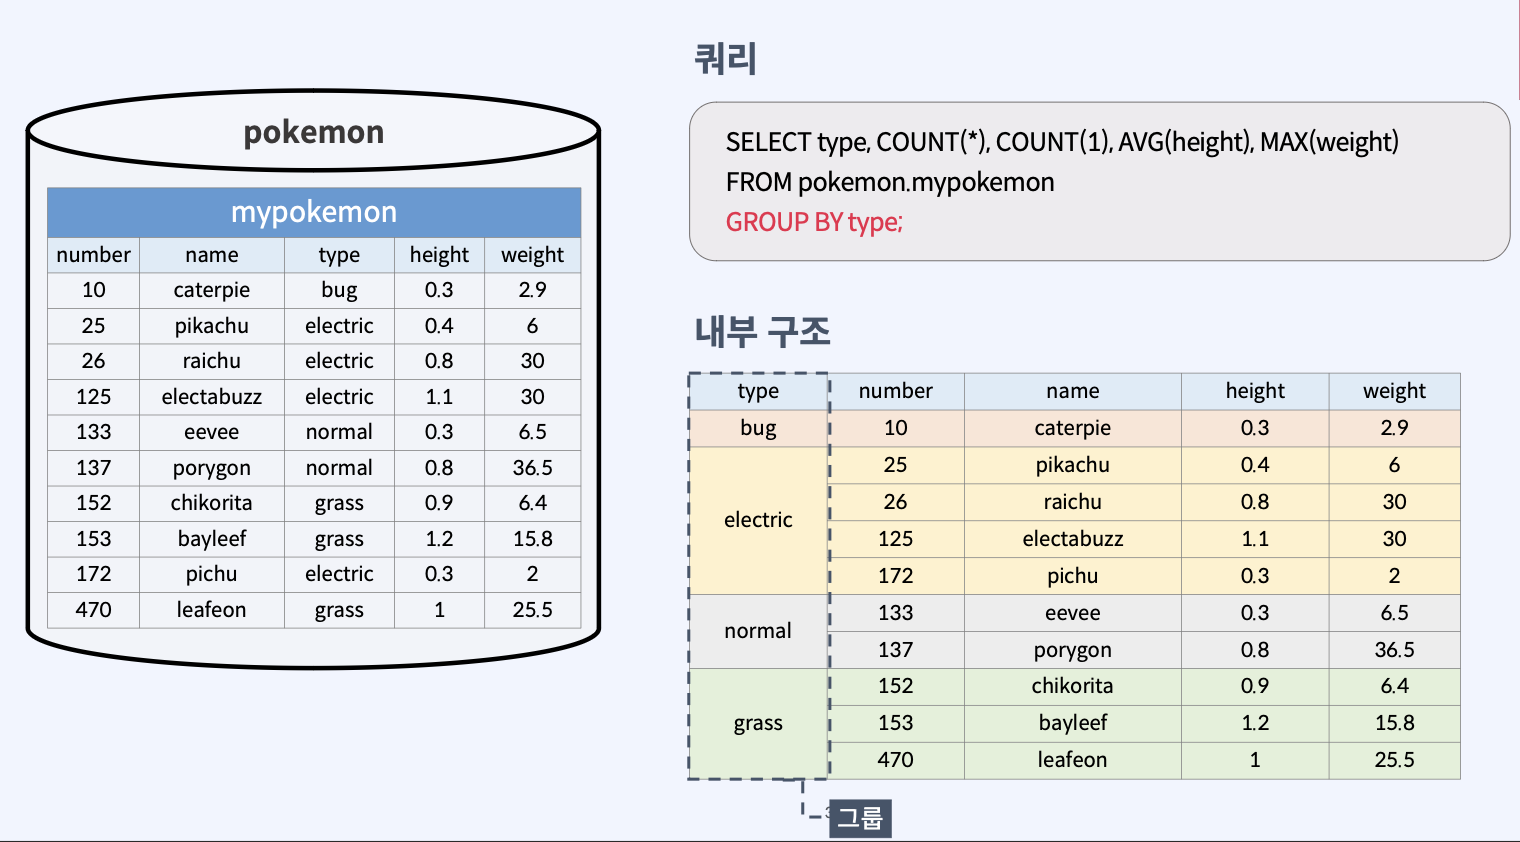This screenshot has height=842, width=1520.
Task: Click number 172 in the 내부 구조 table
Action: 896,576
